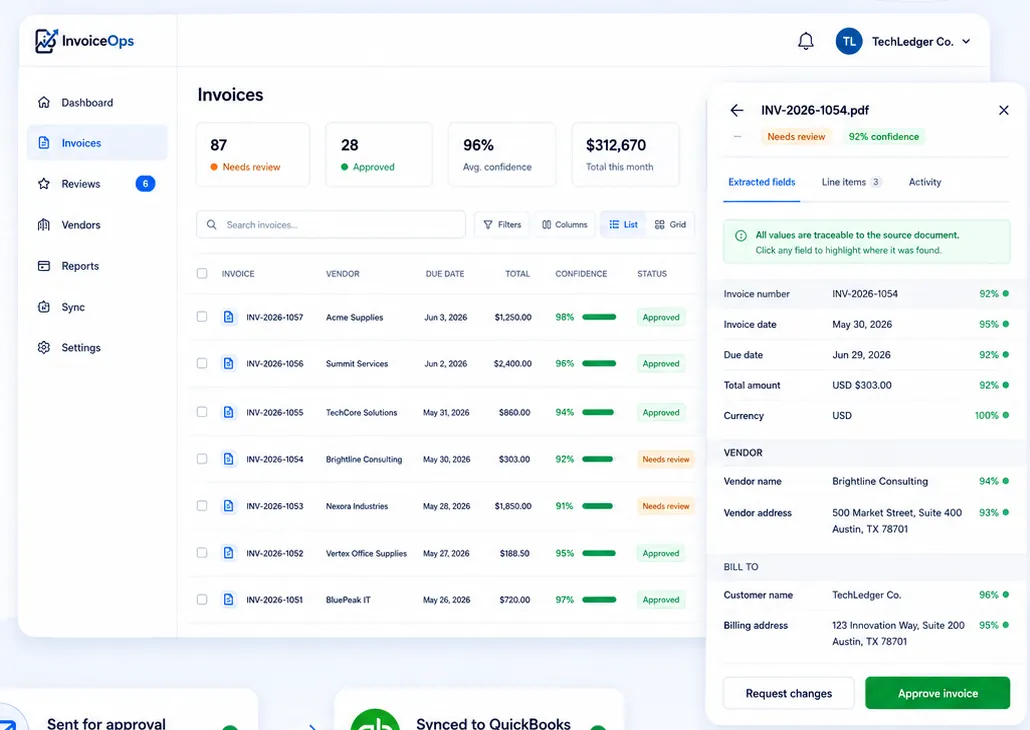Screen dimensions: 1030x730
Task: Select the Extracted fields tab
Action: (761, 182)
